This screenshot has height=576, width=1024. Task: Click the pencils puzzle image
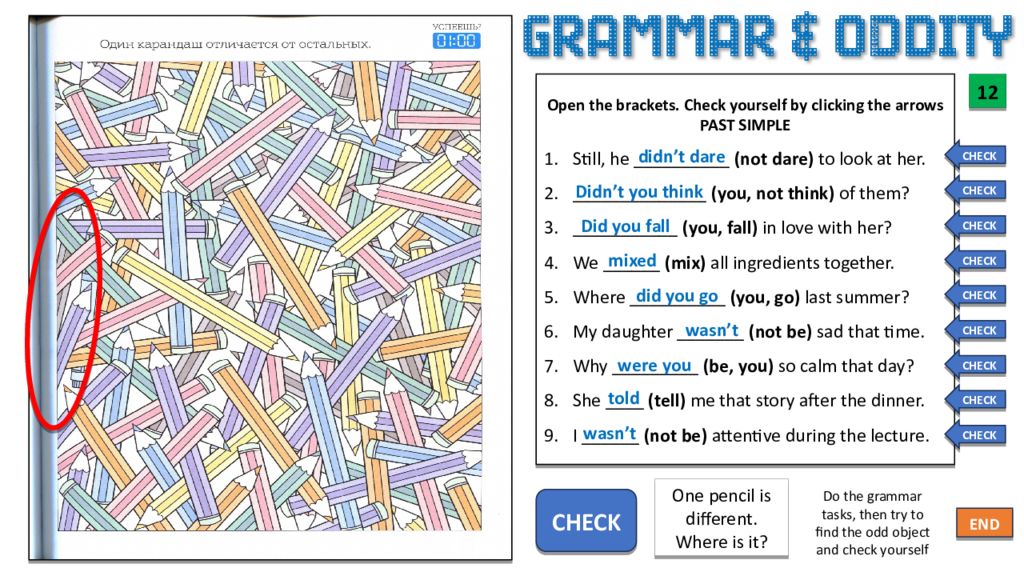(x=268, y=296)
